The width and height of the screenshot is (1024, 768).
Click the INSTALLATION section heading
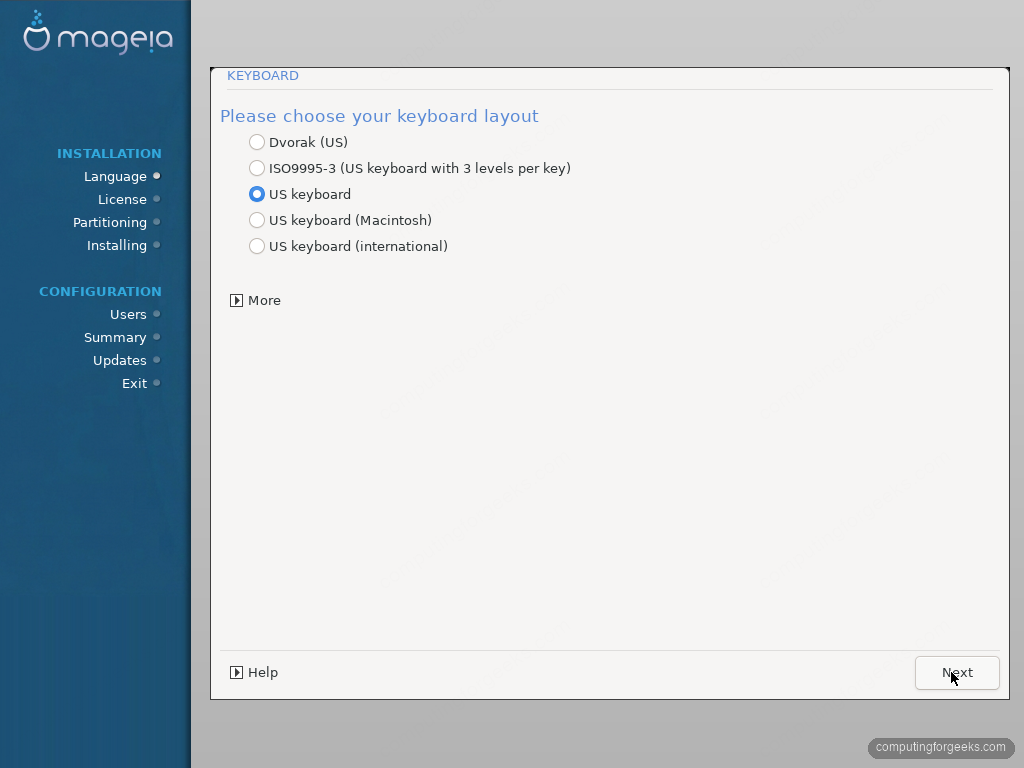coord(109,153)
